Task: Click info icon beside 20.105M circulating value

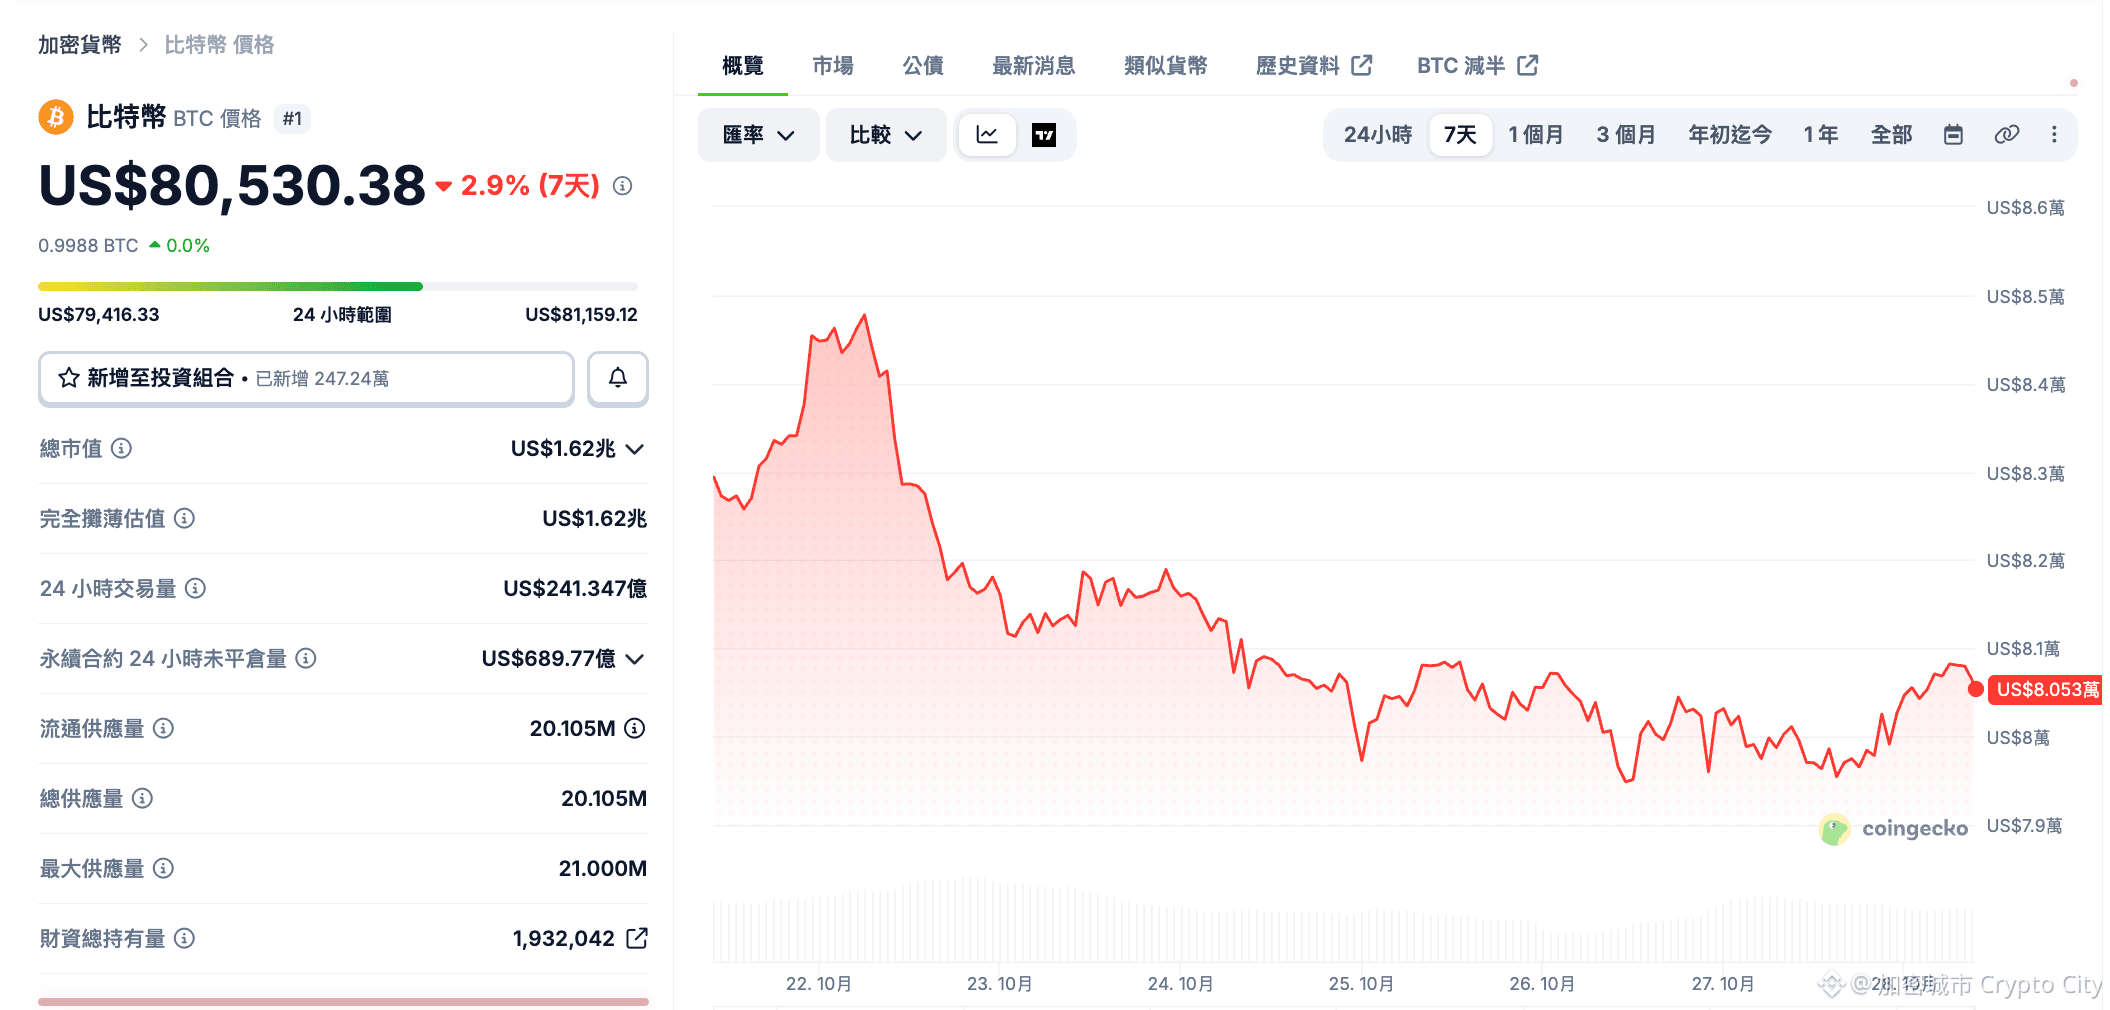Action: 635,728
